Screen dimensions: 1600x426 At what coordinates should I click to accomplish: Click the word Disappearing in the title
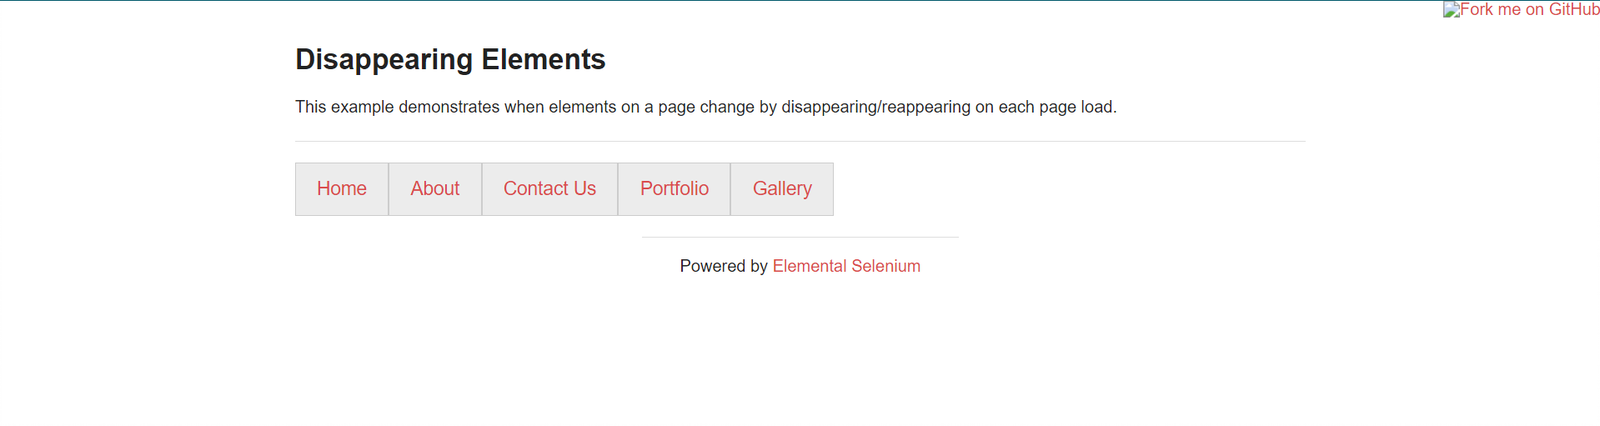[384, 60]
